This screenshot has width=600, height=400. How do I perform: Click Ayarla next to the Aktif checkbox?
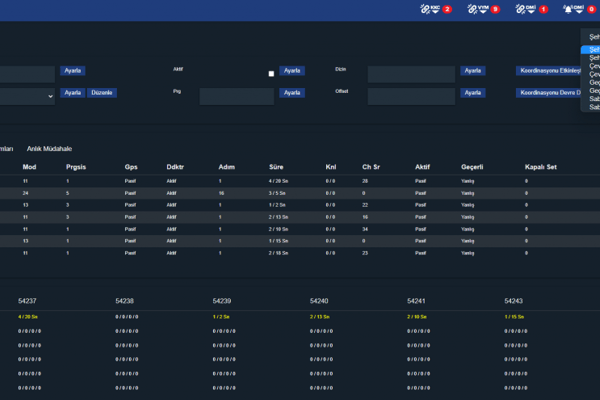coord(292,71)
